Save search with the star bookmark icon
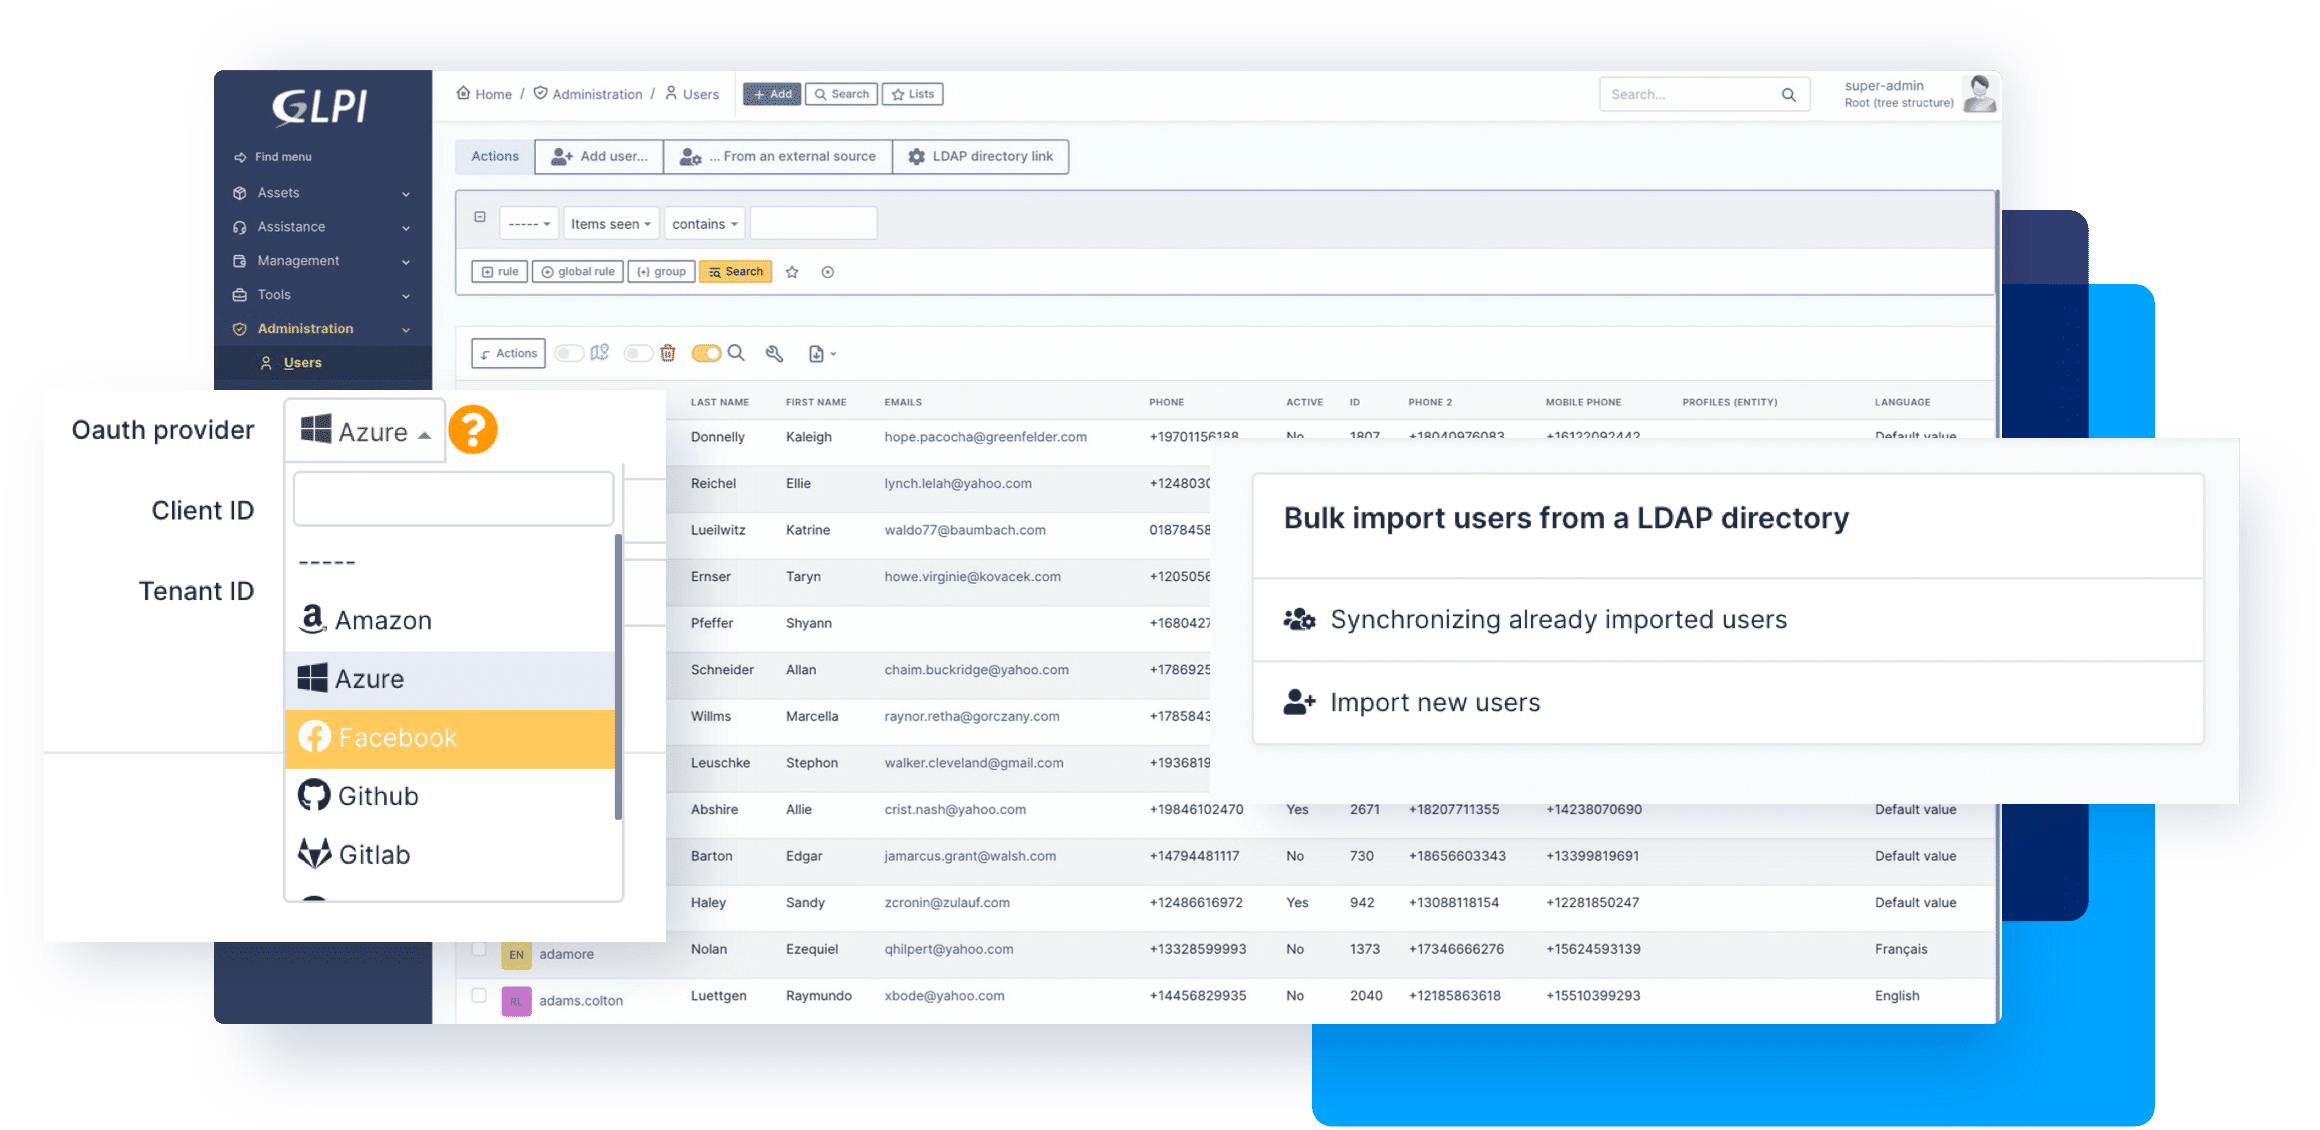 (x=792, y=272)
